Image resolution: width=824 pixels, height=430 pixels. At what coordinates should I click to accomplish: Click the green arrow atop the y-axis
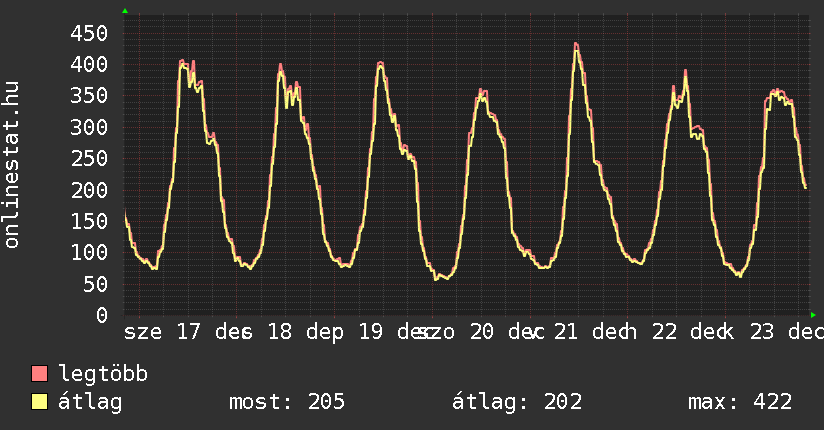tap(124, 11)
